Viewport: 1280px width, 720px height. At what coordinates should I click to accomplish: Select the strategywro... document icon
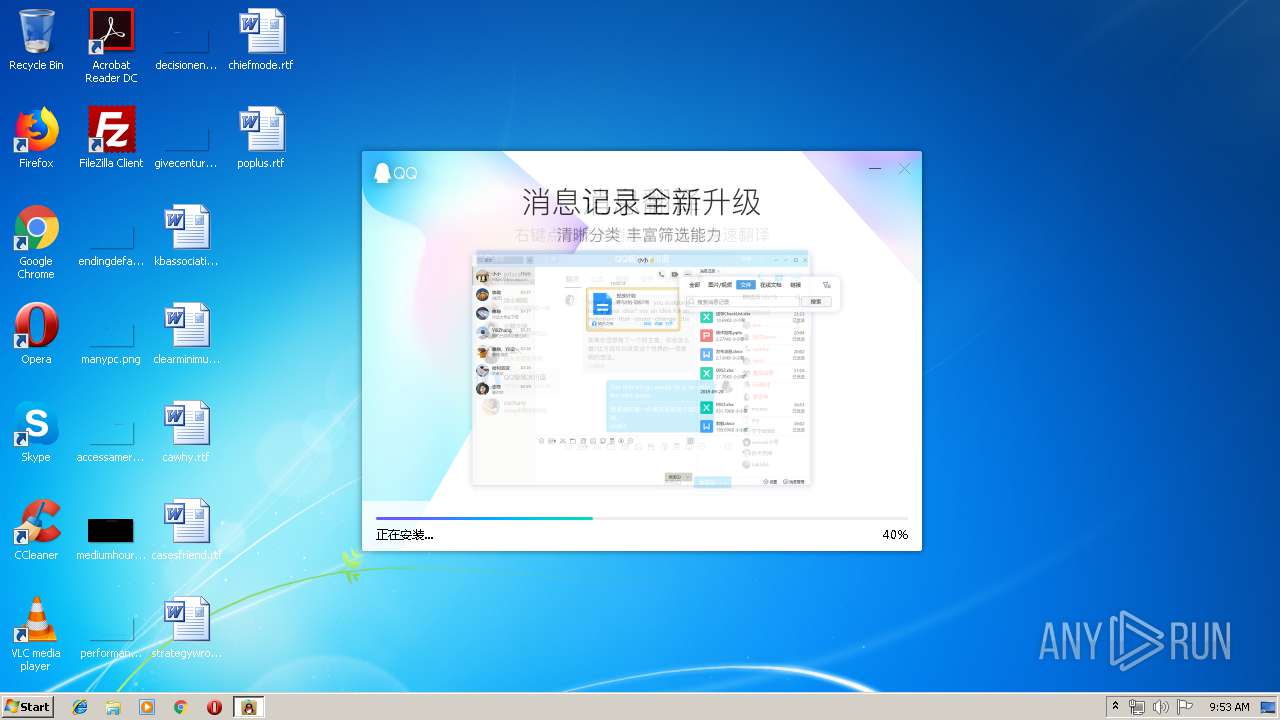(x=186, y=628)
